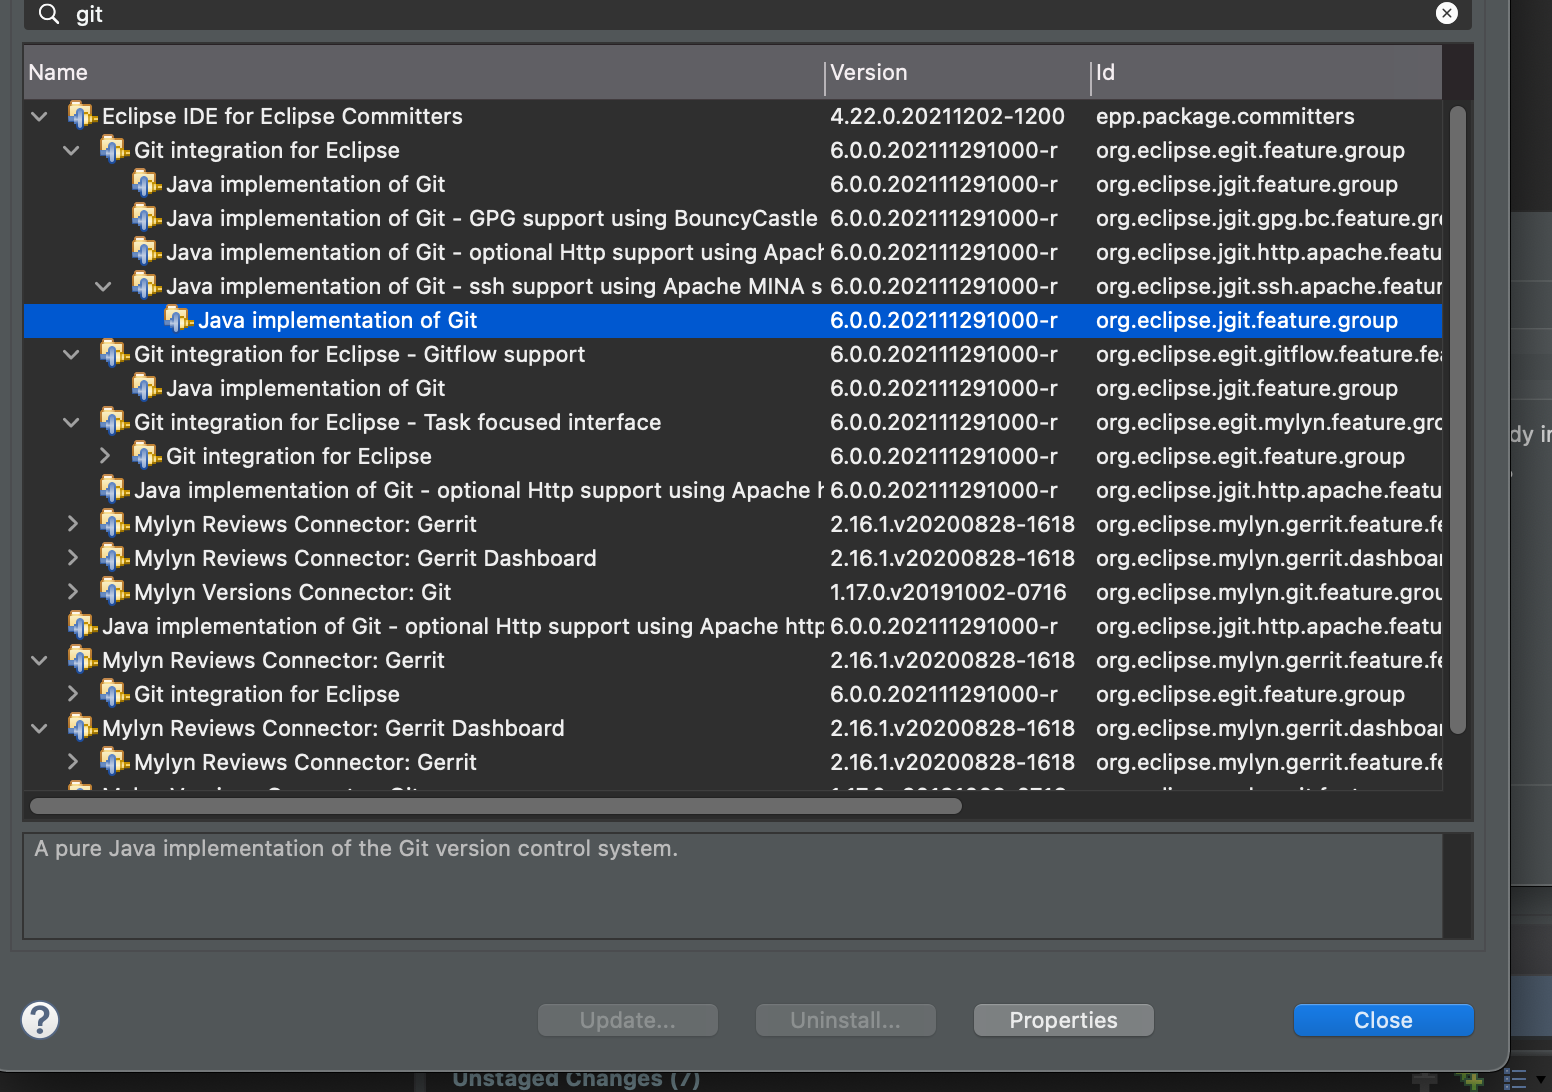This screenshot has height=1092, width=1552.
Task: Click the GPG support using BouncyCastle feature icon
Action: pyautogui.click(x=146, y=218)
